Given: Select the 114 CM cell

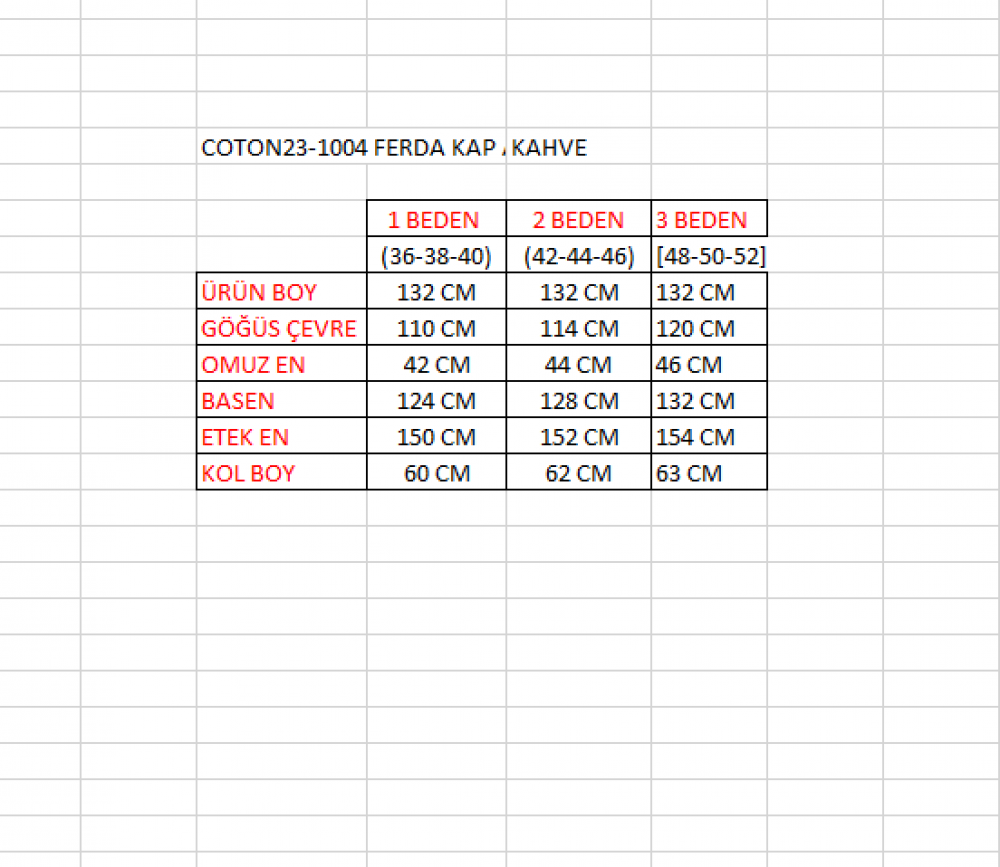Looking at the screenshot, I should [578, 328].
